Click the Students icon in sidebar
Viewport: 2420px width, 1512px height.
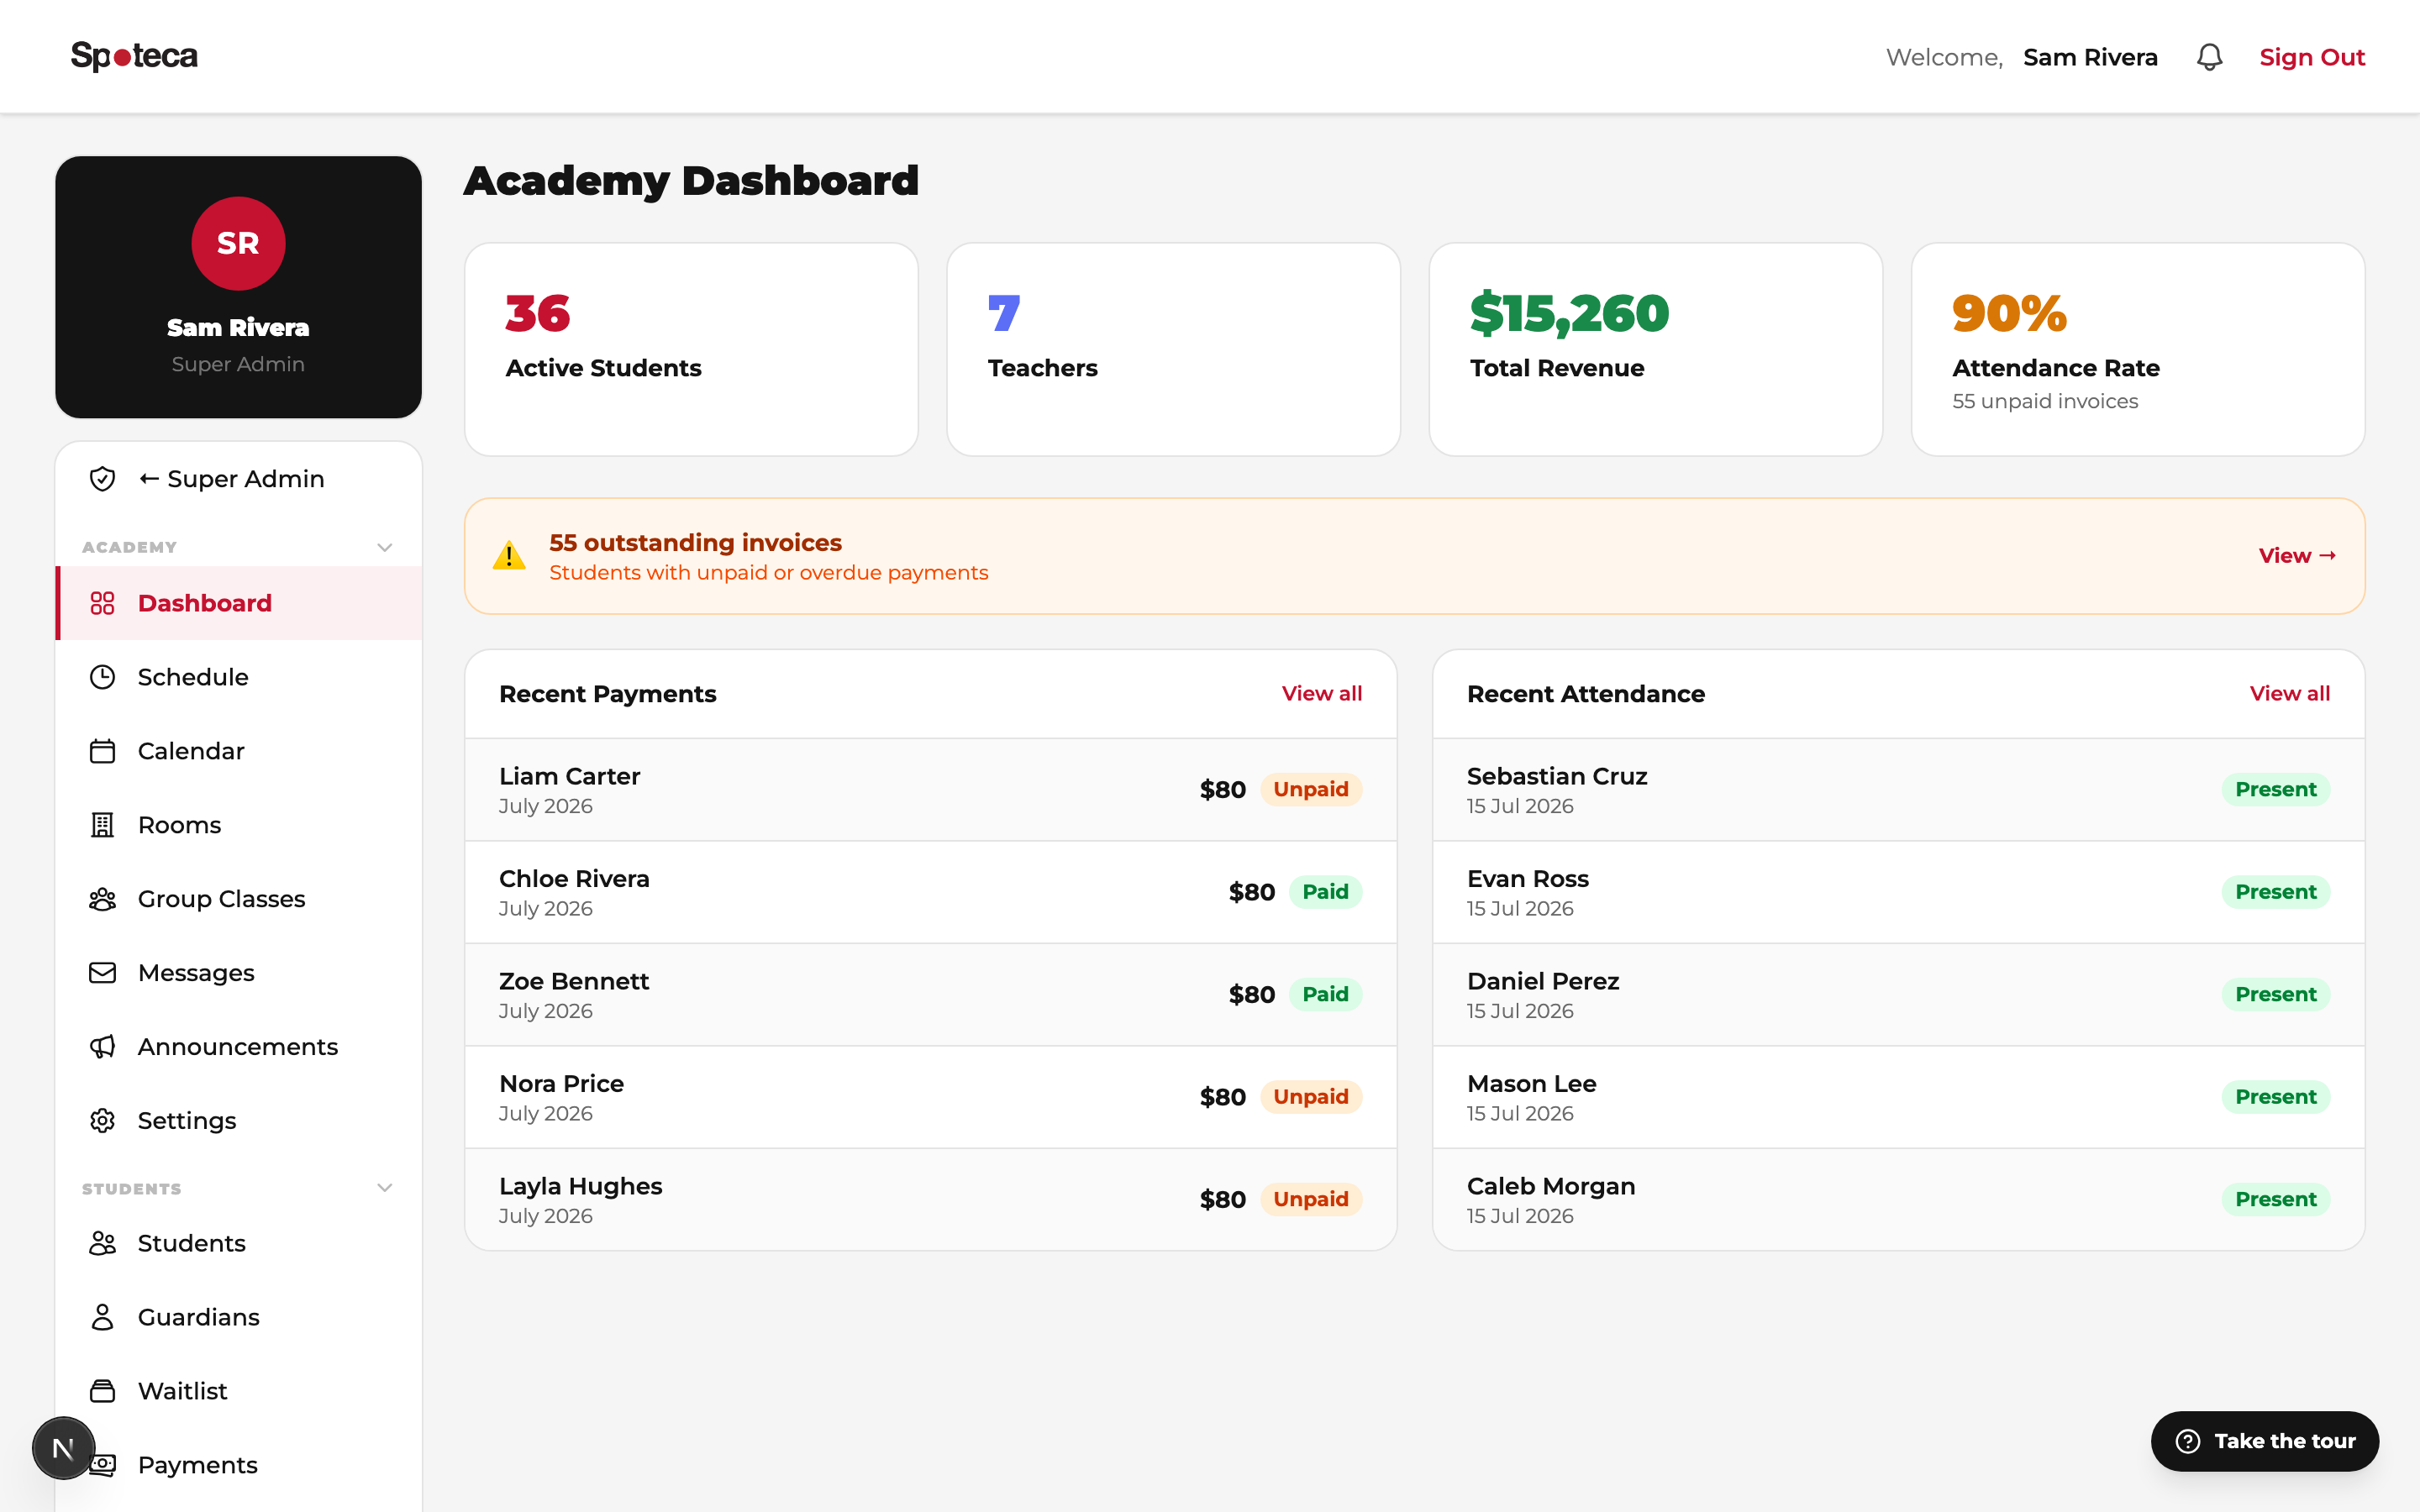(102, 1243)
